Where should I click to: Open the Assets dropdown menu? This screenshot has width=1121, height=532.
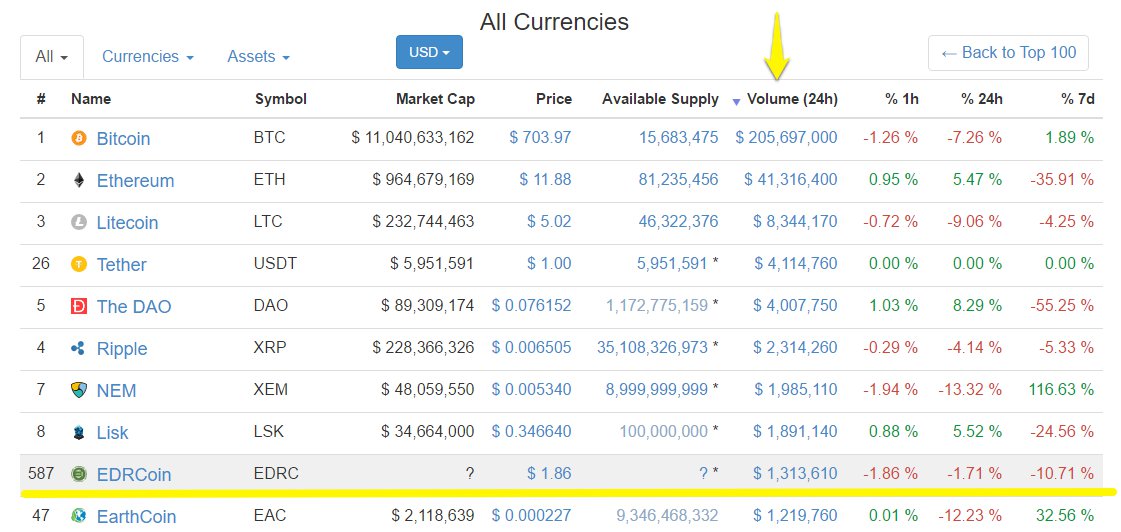click(258, 56)
